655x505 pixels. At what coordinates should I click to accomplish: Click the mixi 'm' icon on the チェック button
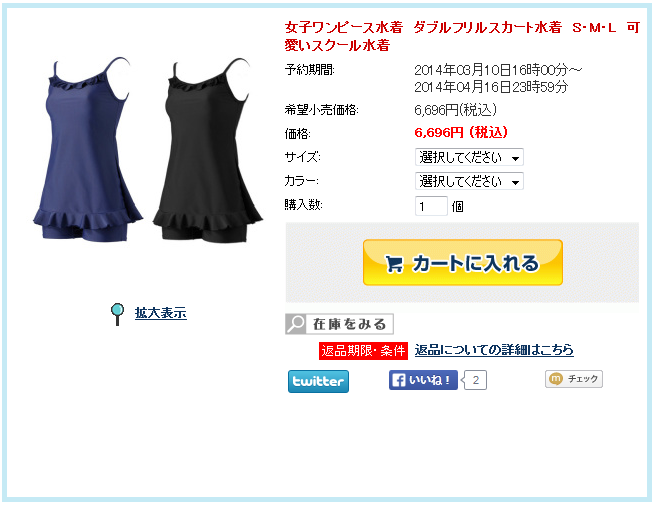tap(556, 379)
